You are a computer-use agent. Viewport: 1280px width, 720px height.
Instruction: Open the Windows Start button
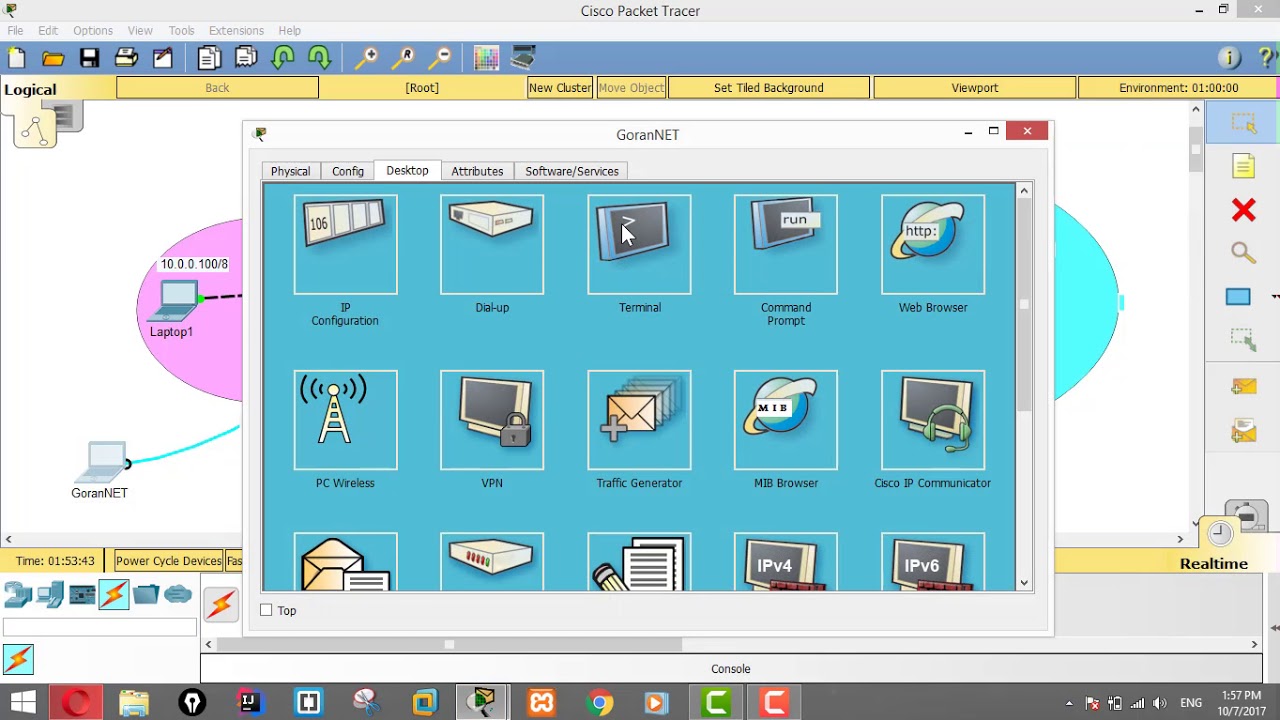[22, 703]
